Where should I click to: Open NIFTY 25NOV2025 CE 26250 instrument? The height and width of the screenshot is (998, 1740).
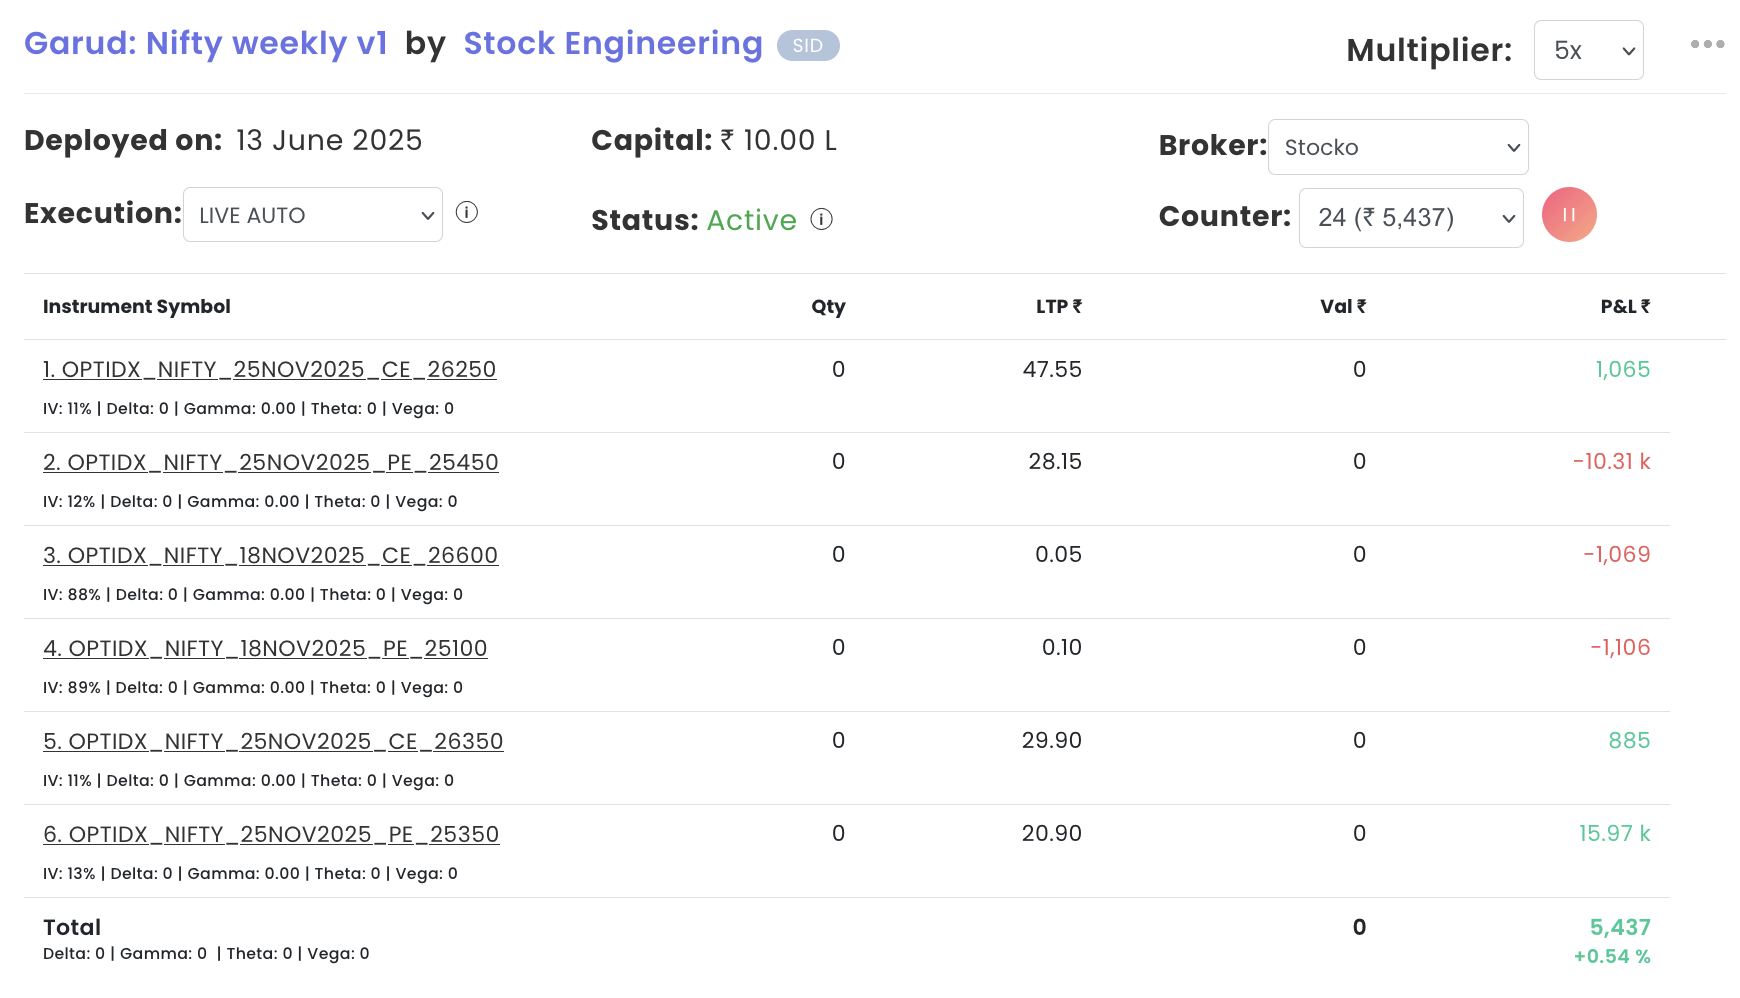click(x=269, y=370)
